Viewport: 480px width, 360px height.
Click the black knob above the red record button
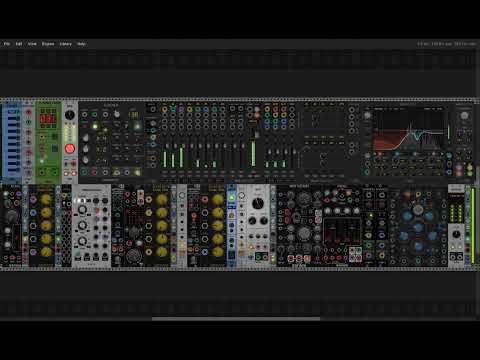click(70, 115)
